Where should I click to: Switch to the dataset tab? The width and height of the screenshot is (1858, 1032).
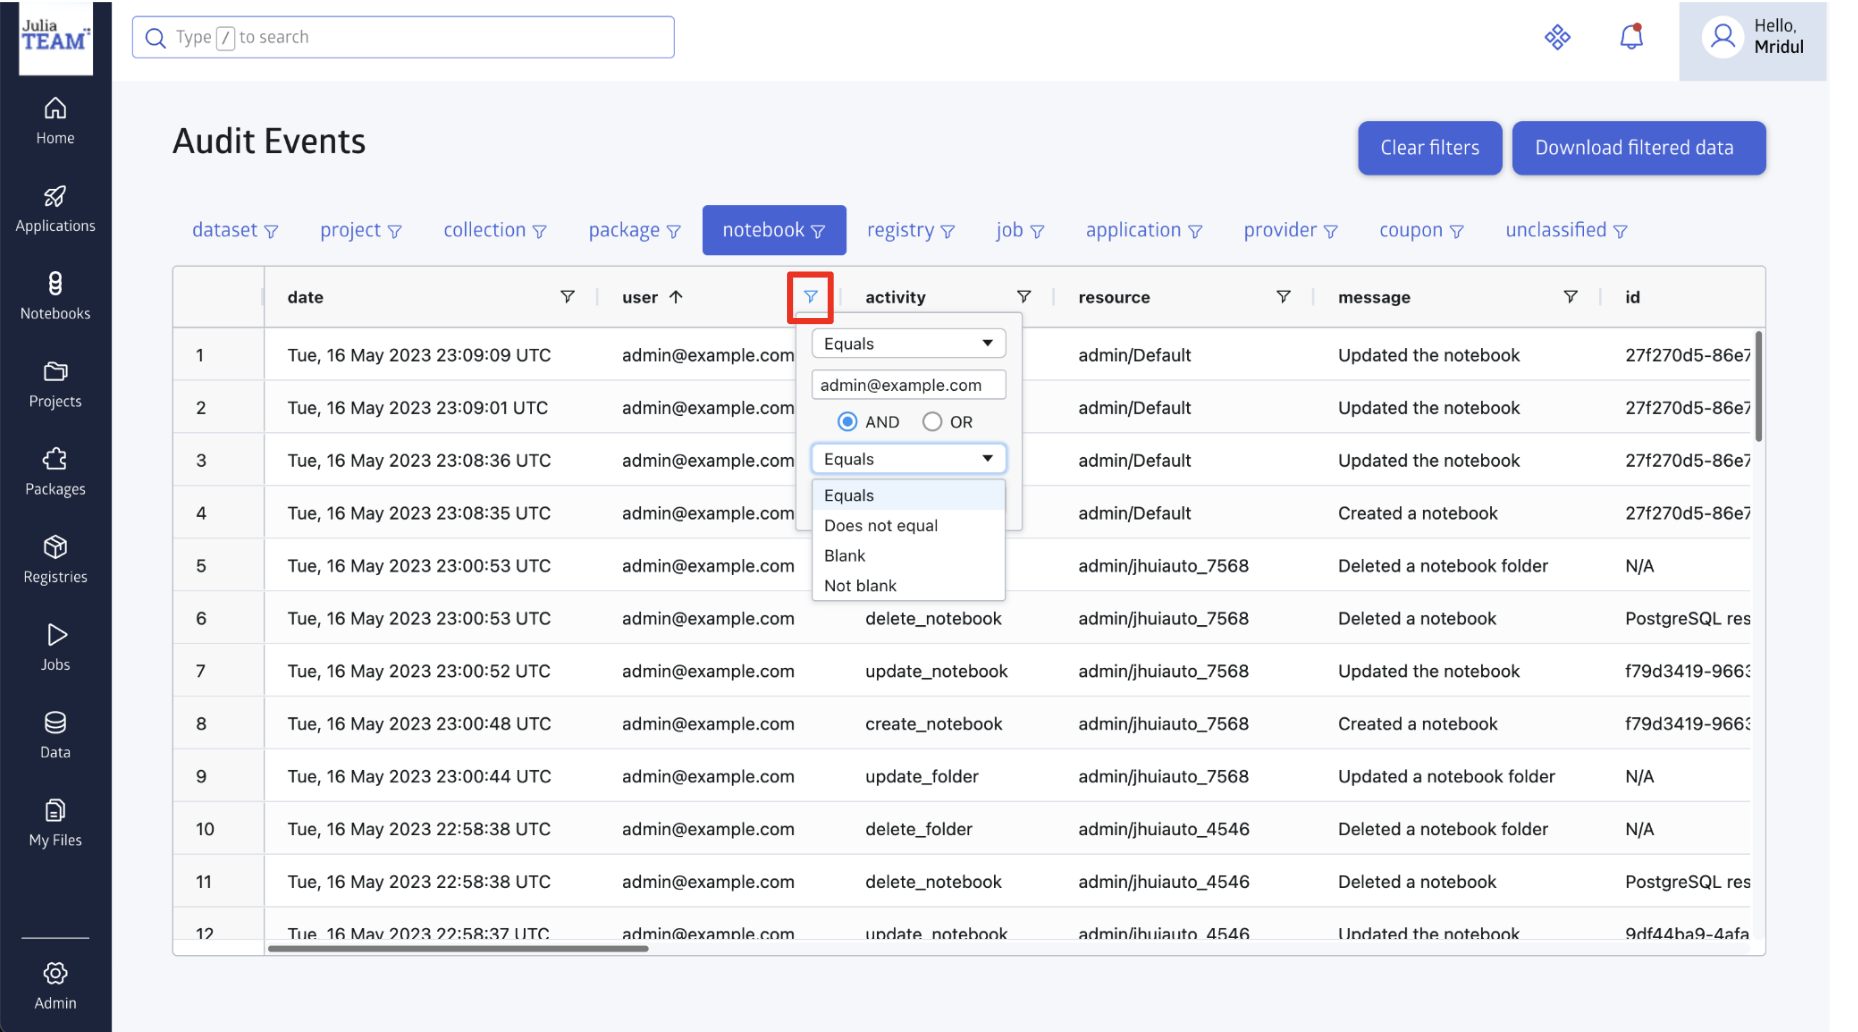click(x=234, y=231)
